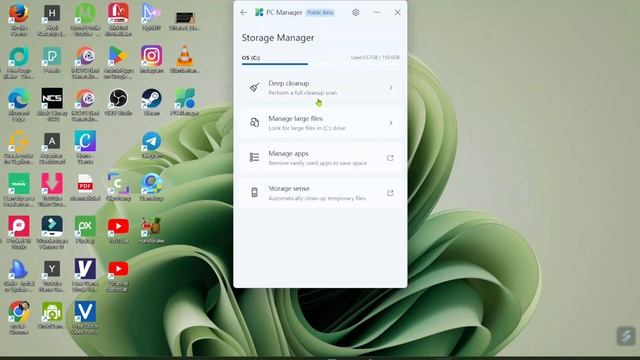Click 'Remove rarely used apps' description
Image resolution: width=640 pixels, height=360 pixels.
[318, 163]
